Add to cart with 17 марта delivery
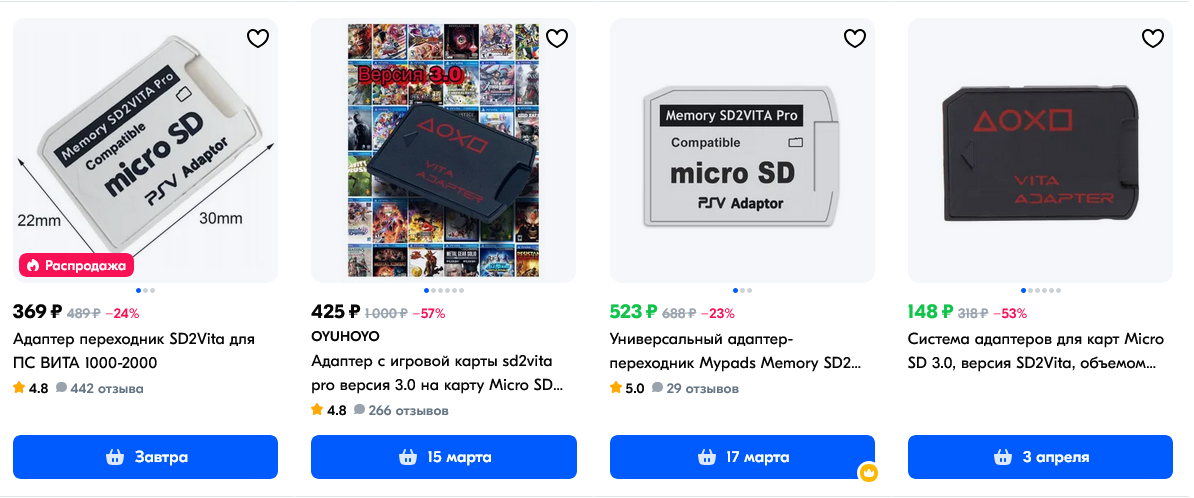 [x=742, y=457]
